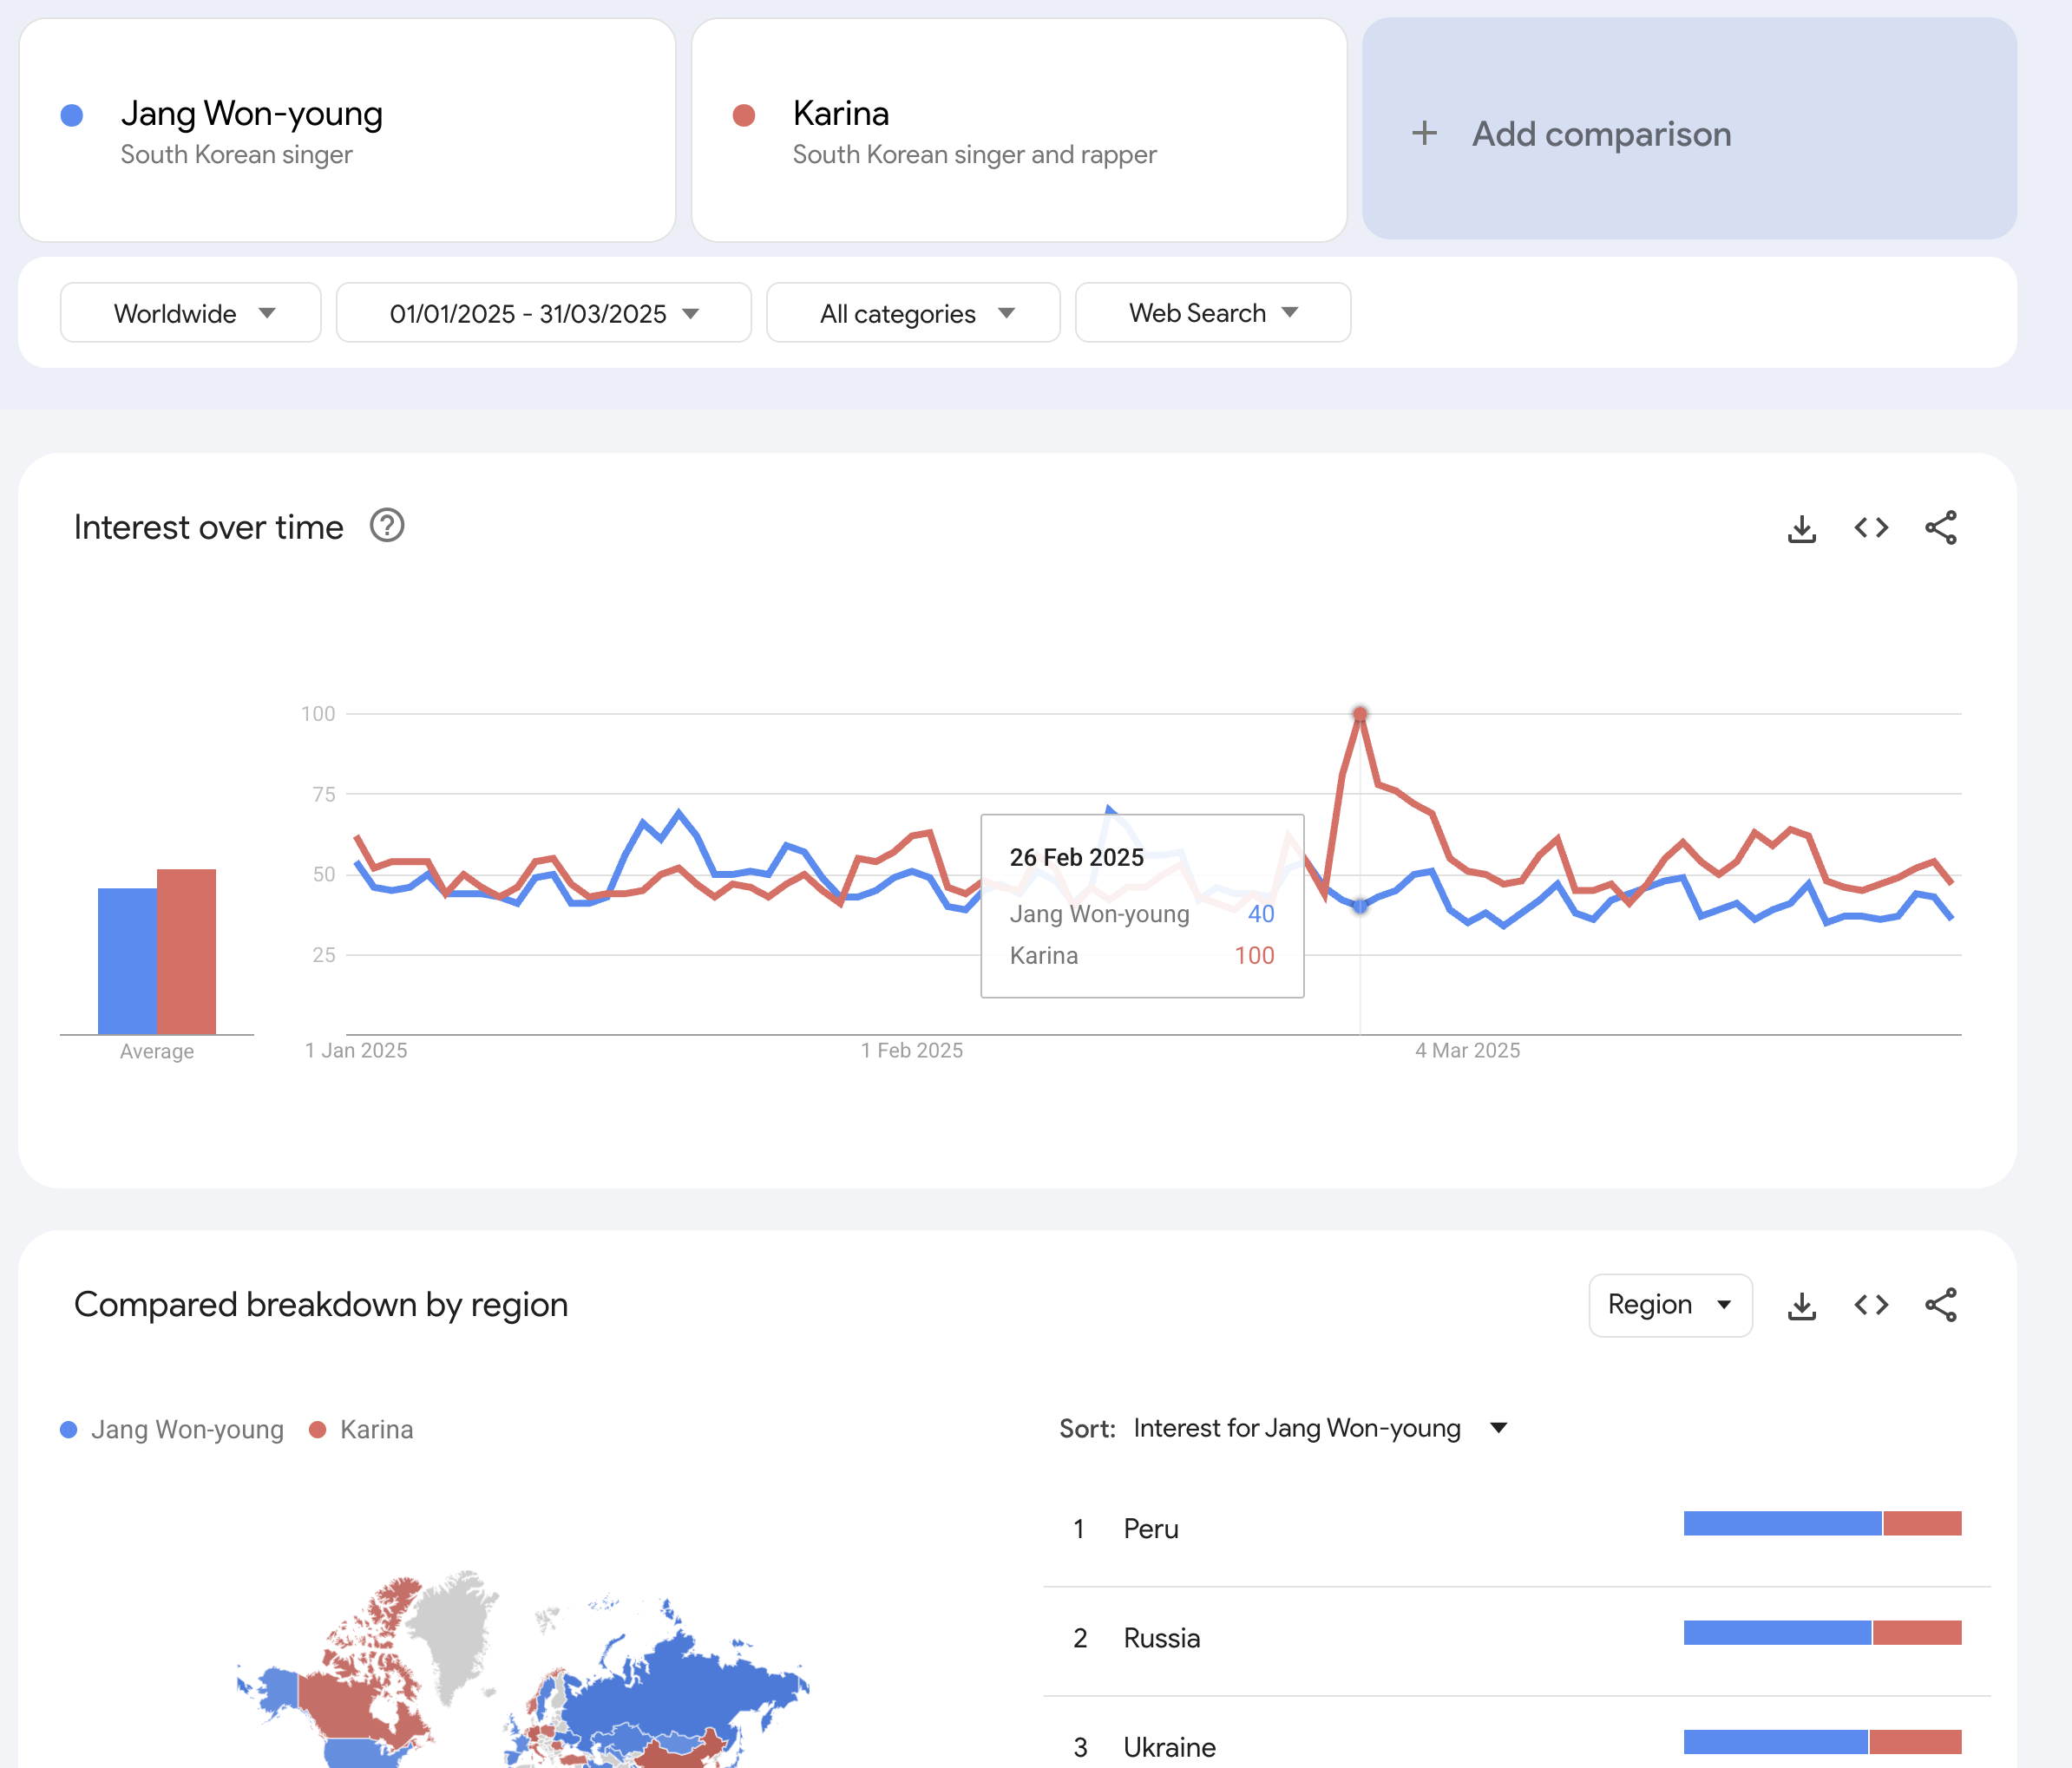Viewport: 2072px width, 1768px height.
Task: Click the help icon beside Interest over time
Action: pyautogui.click(x=387, y=526)
